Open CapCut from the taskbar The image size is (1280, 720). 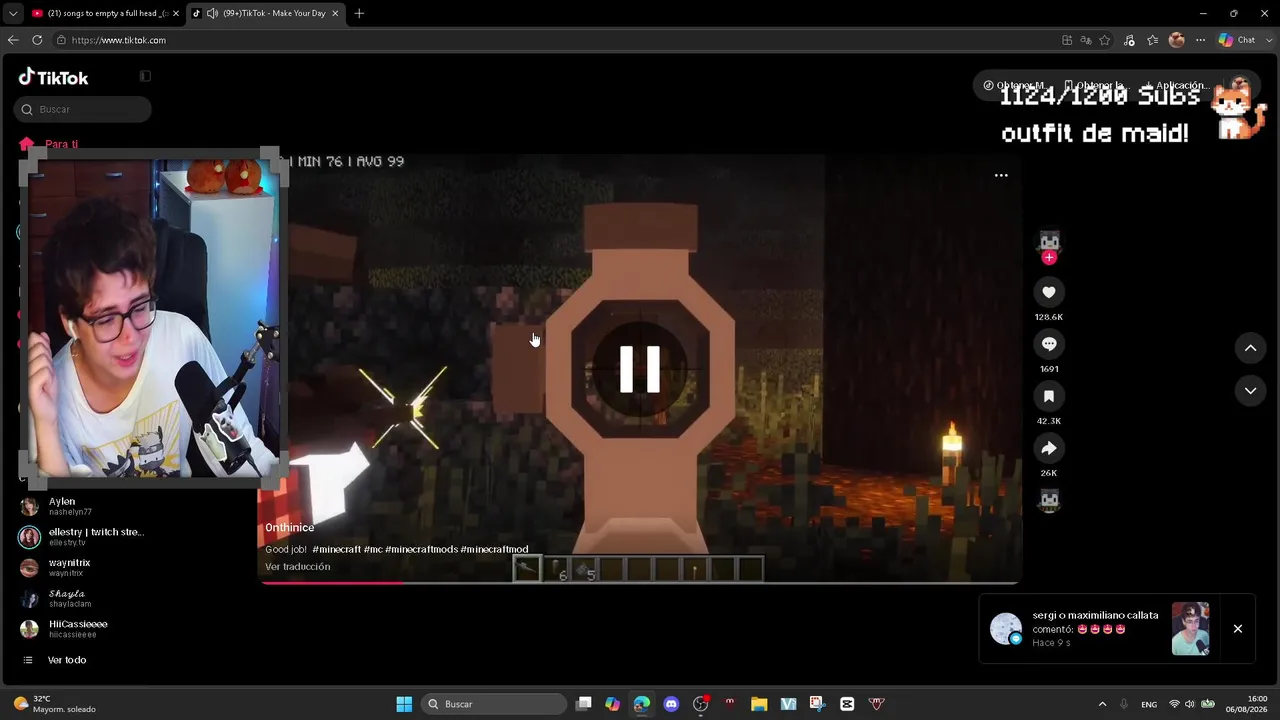point(847,704)
